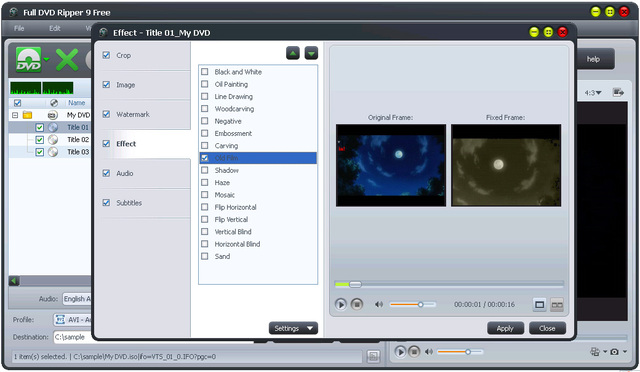Click the effect dialog title bar icon
Image resolution: width=640 pixels, height=372 pixels.
pyautogui.click(x=104, y=32)
